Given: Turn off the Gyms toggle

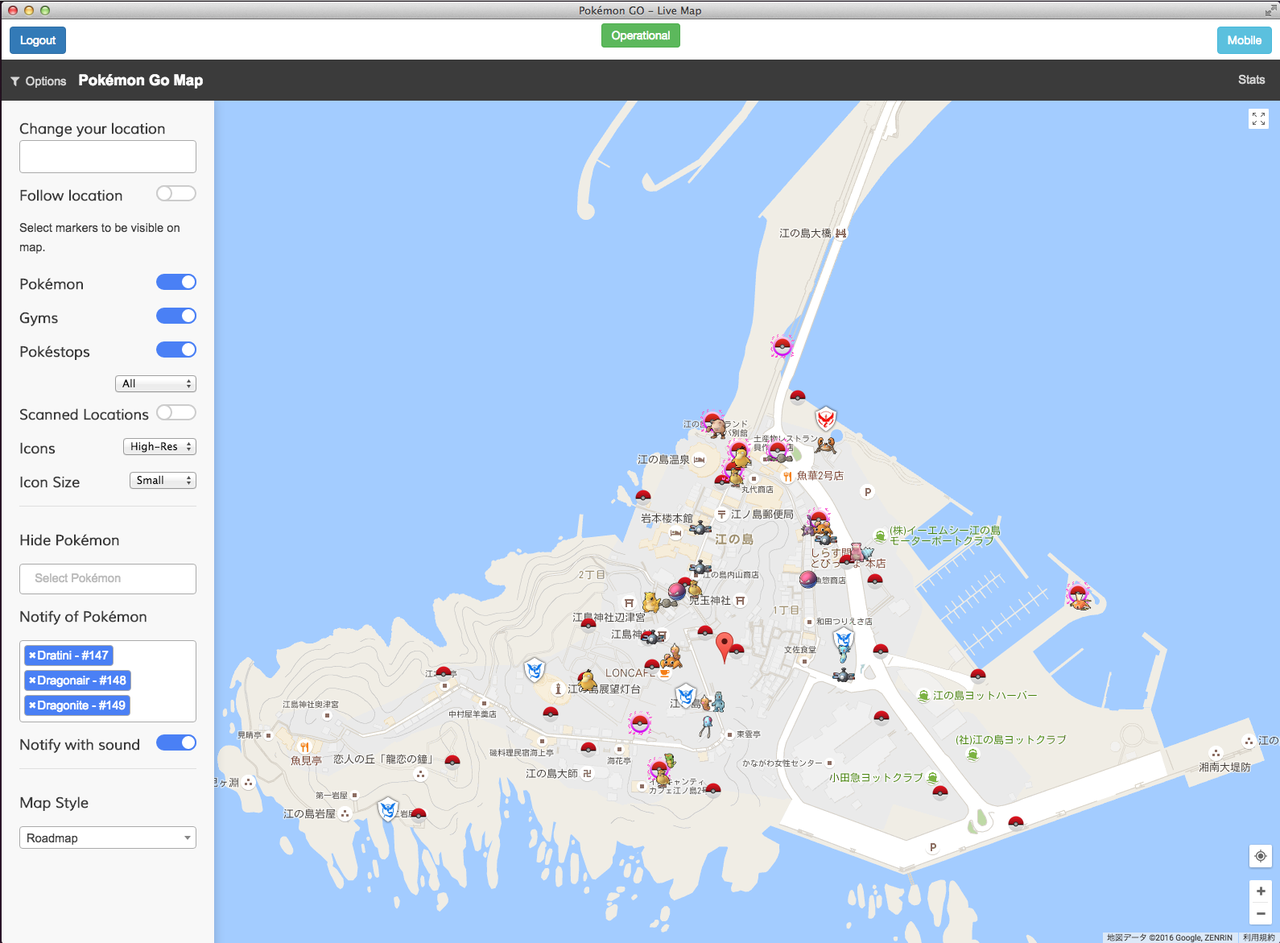Looking at the screenshot, I should point(176,316).
